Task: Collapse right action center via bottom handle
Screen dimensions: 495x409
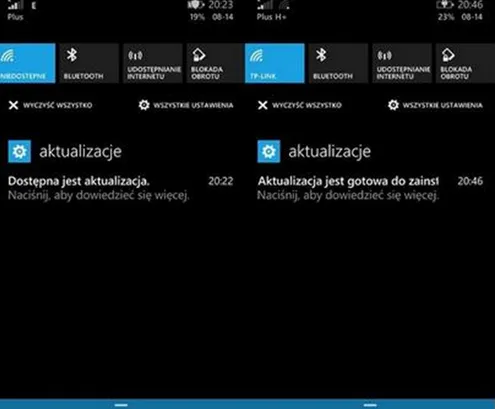Action: tap(370, 405)
